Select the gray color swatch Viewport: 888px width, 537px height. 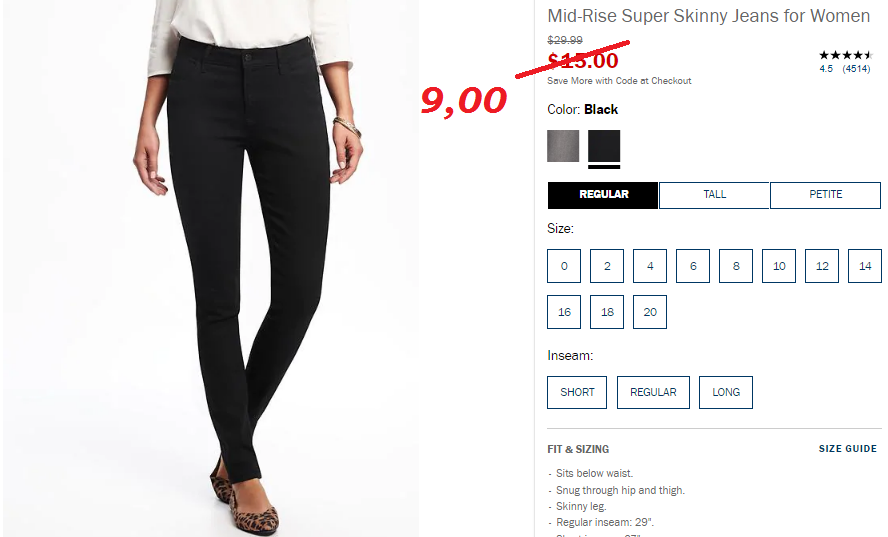pyautogui.click(x=563, y=146)
